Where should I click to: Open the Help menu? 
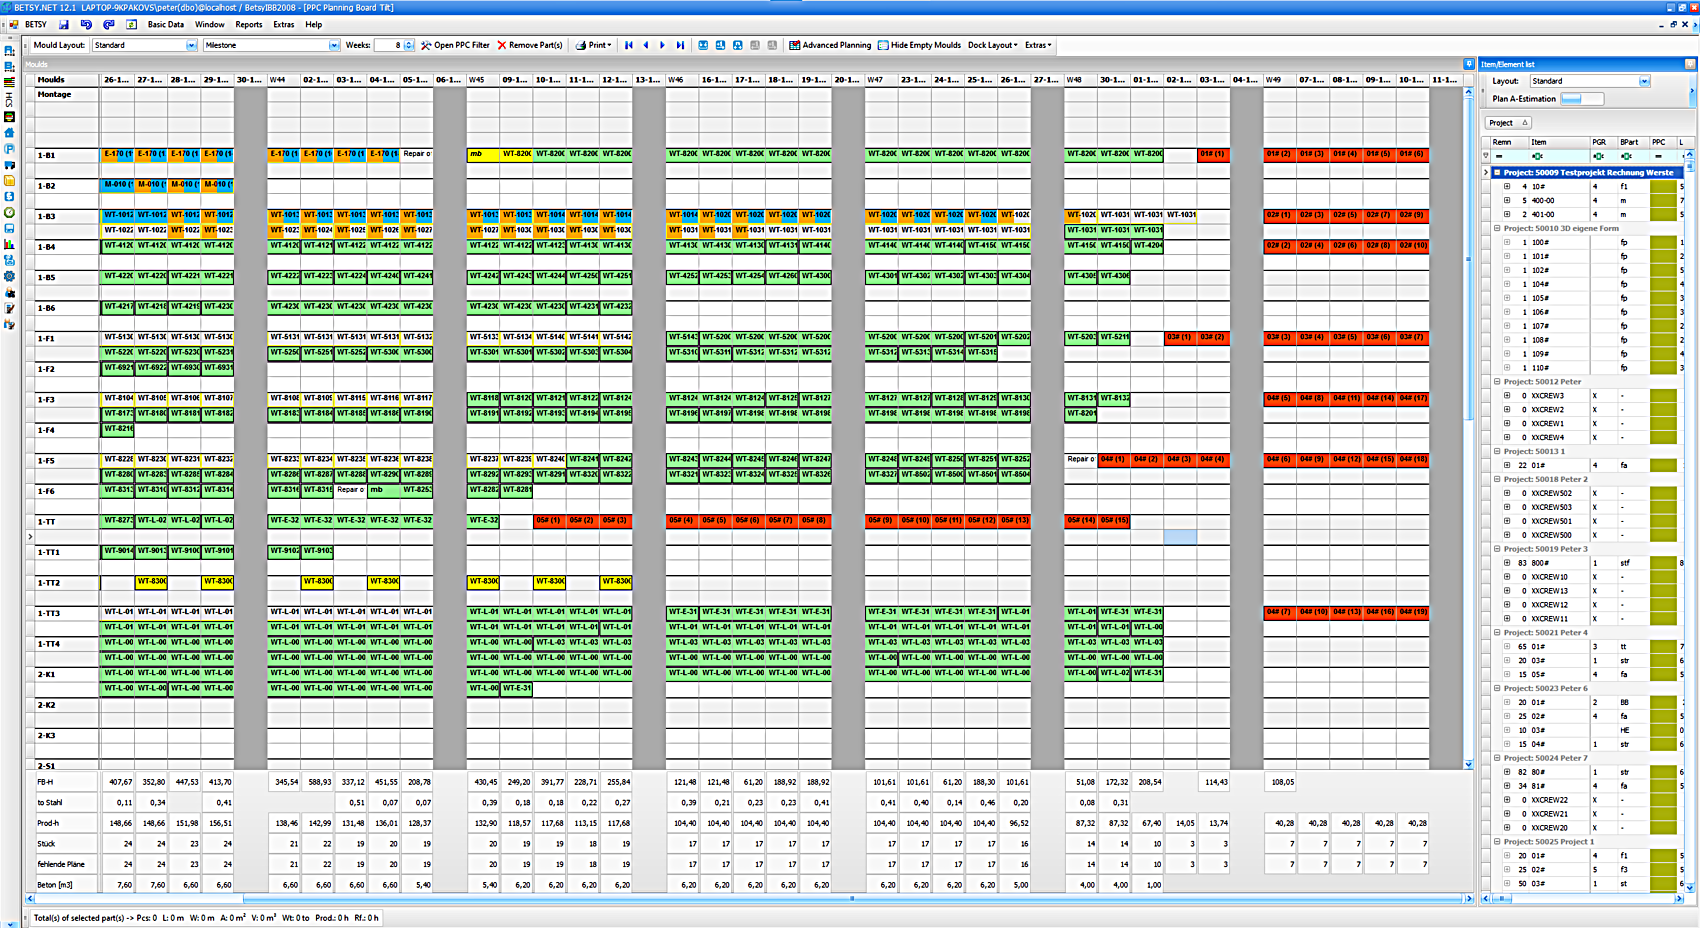tap(314, 24)
